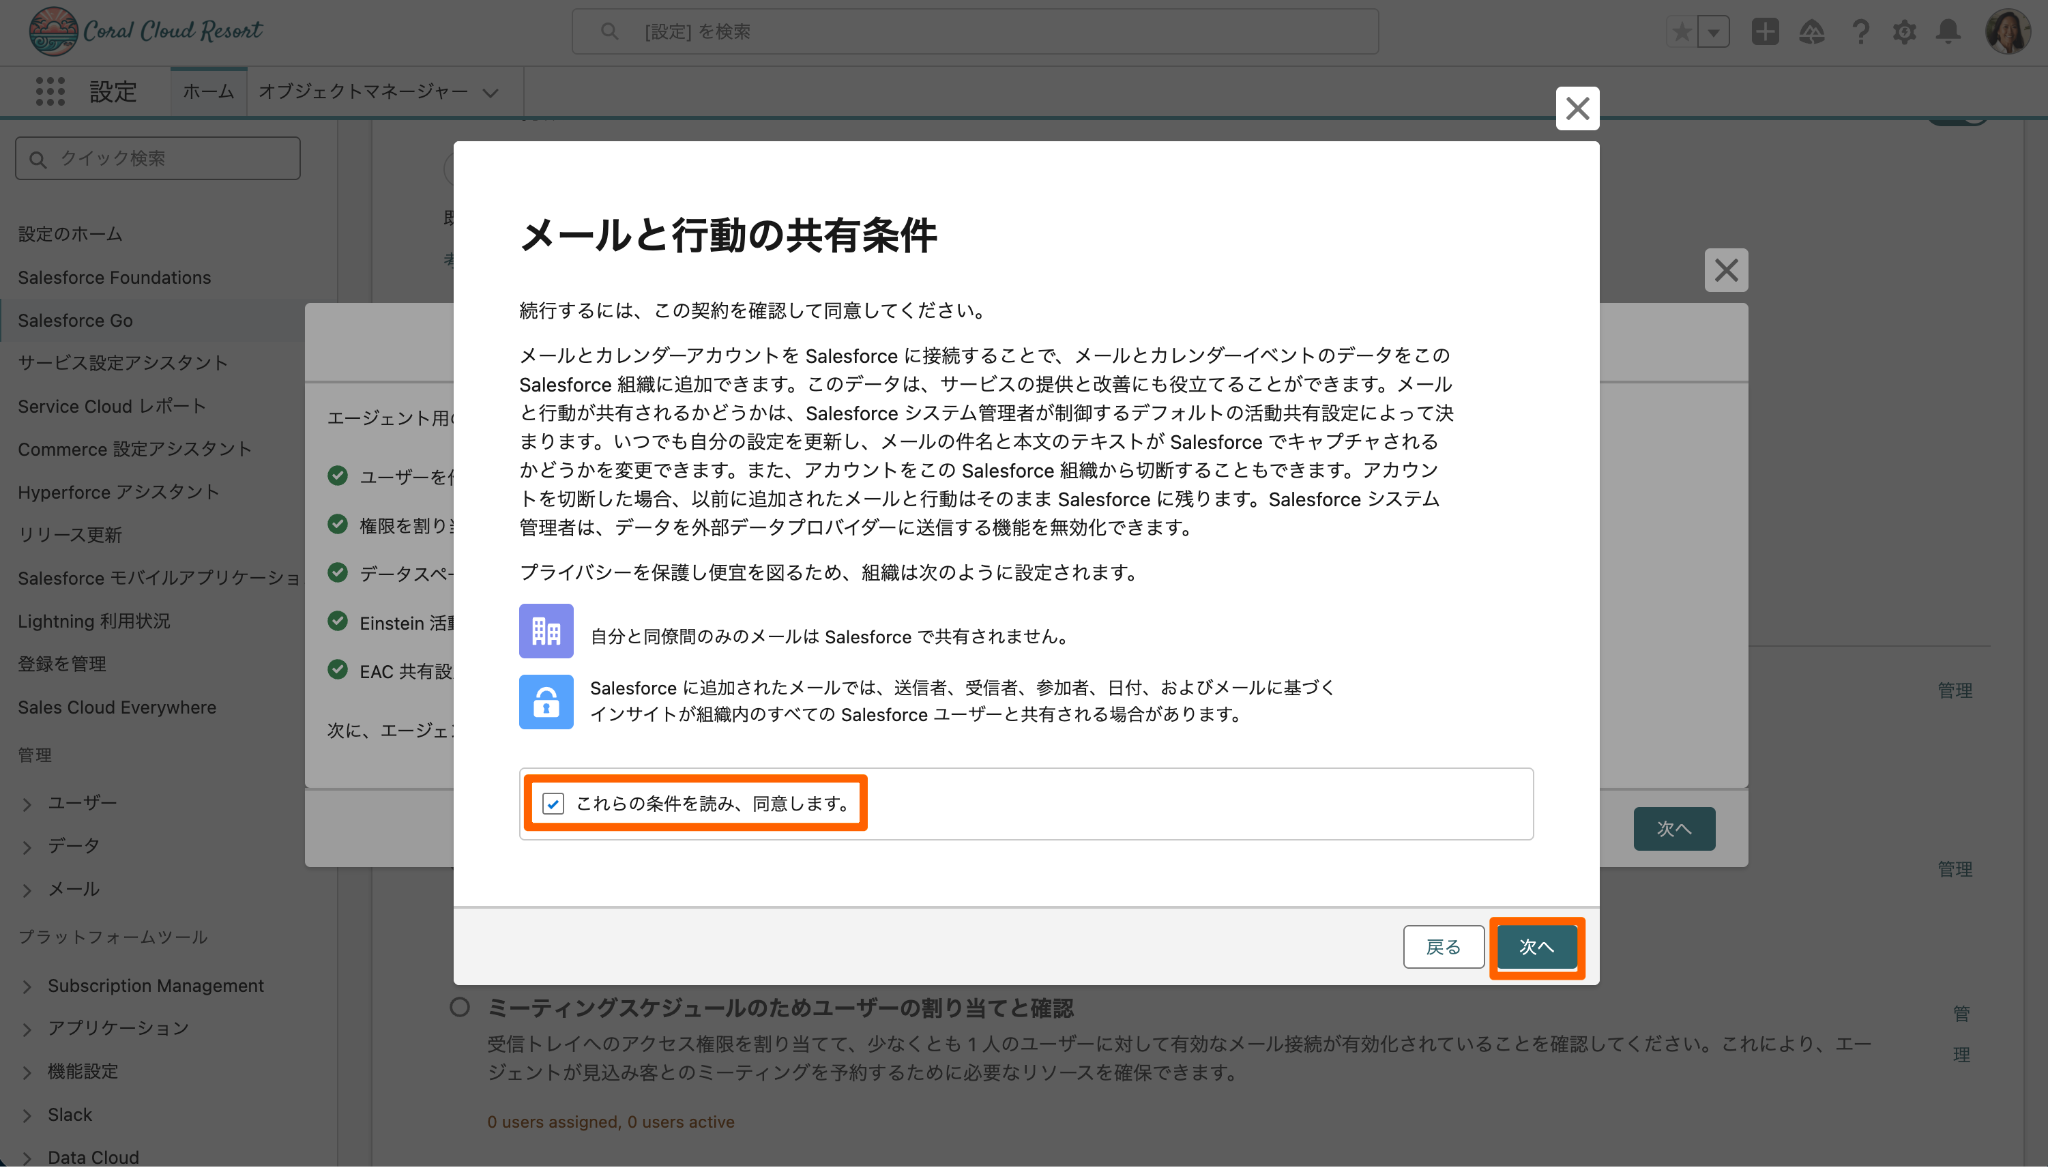Viewport: 2048px width, 1167px height.
Task: Select the ミーティングスケジュール step radio circle
Action: coord(460,1007)
